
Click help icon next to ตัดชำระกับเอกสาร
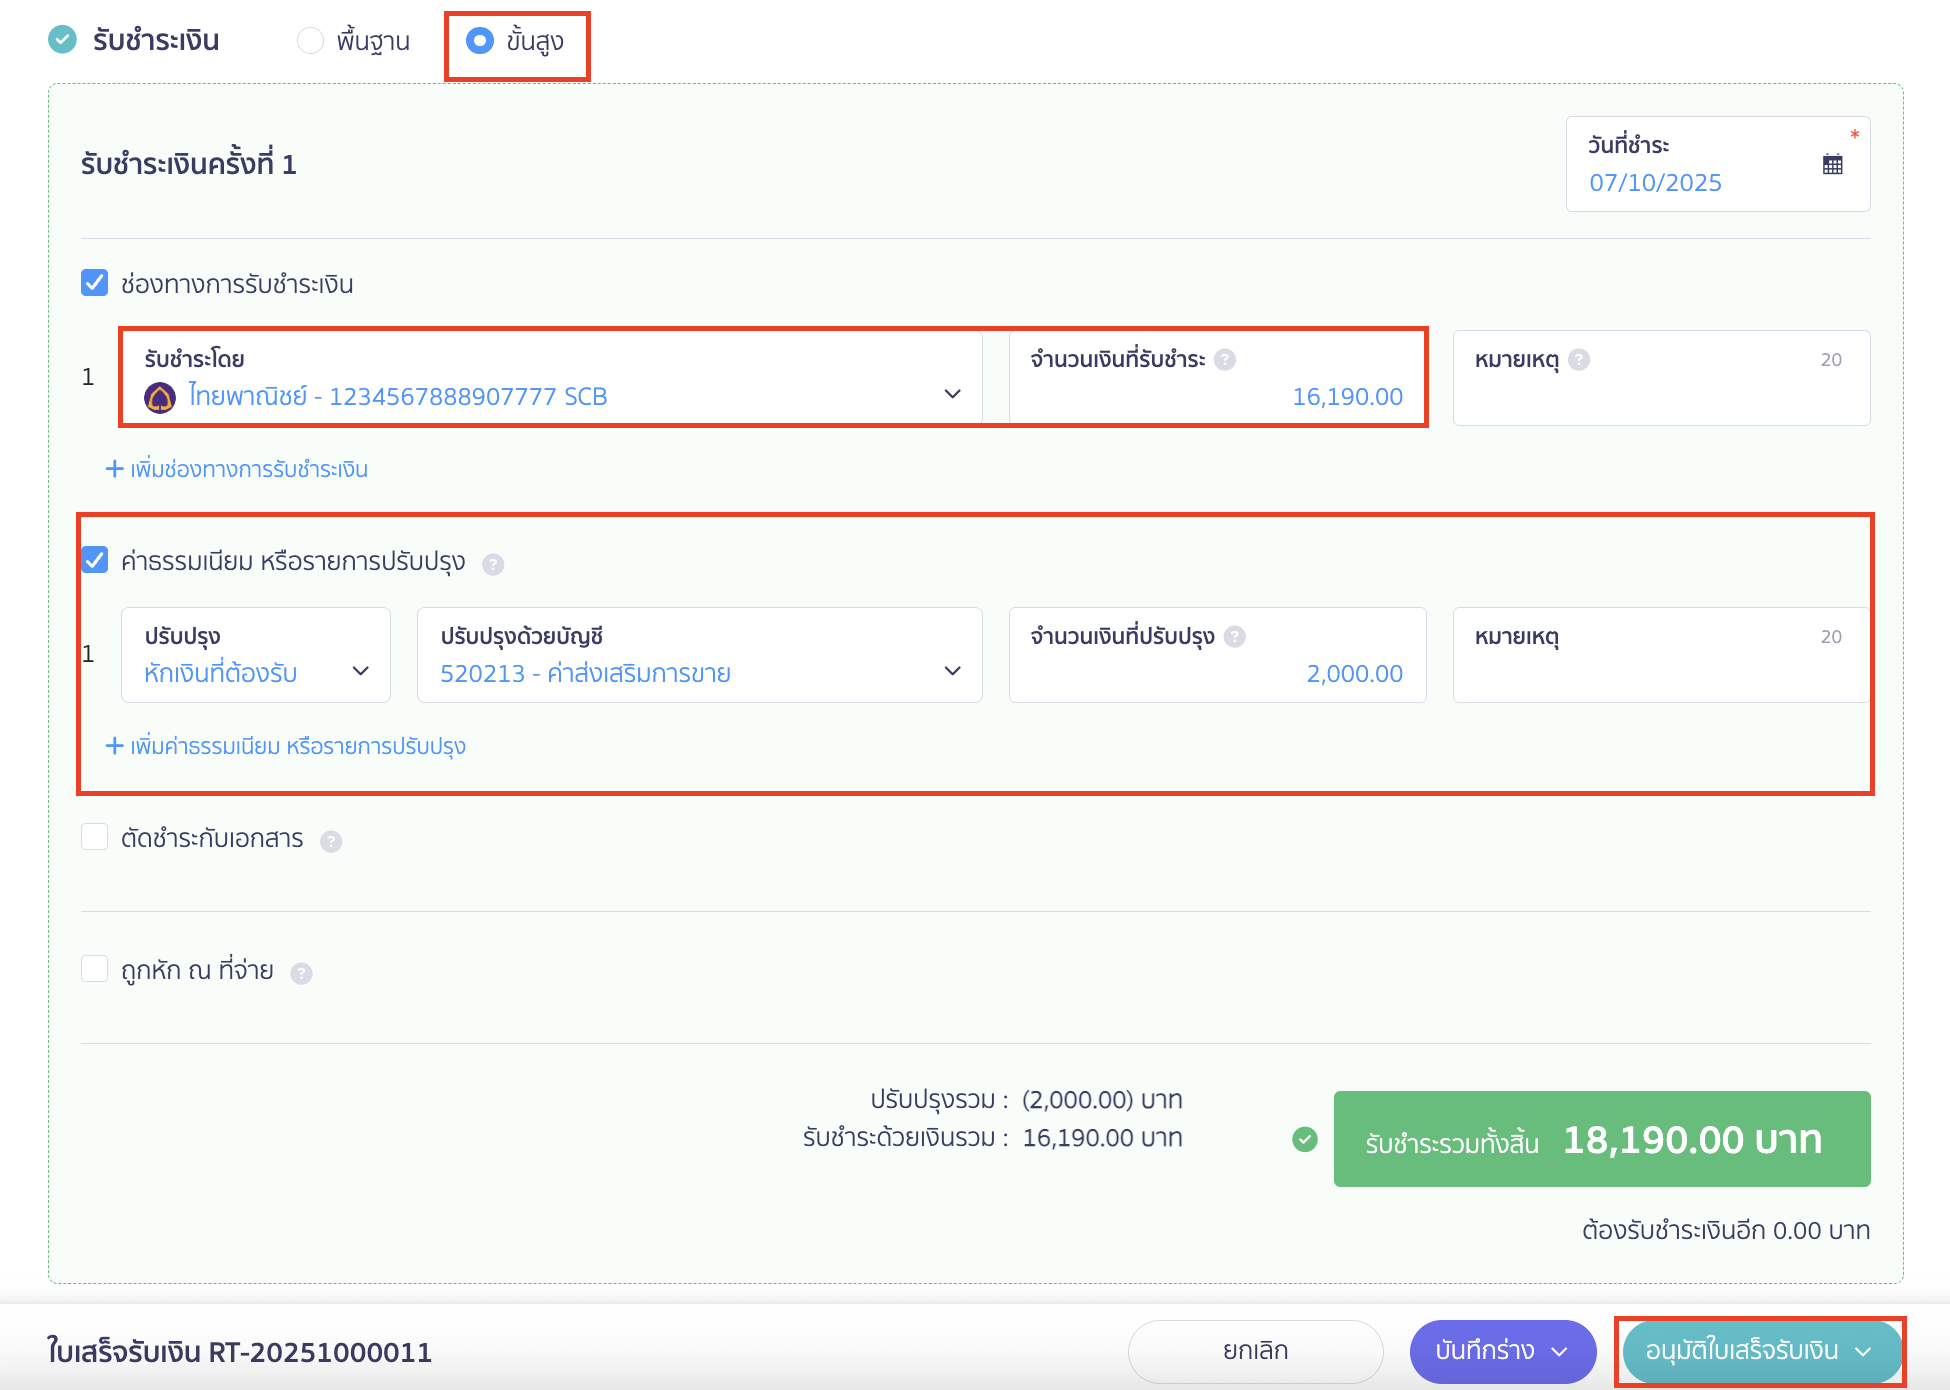(x=331, y=841)
